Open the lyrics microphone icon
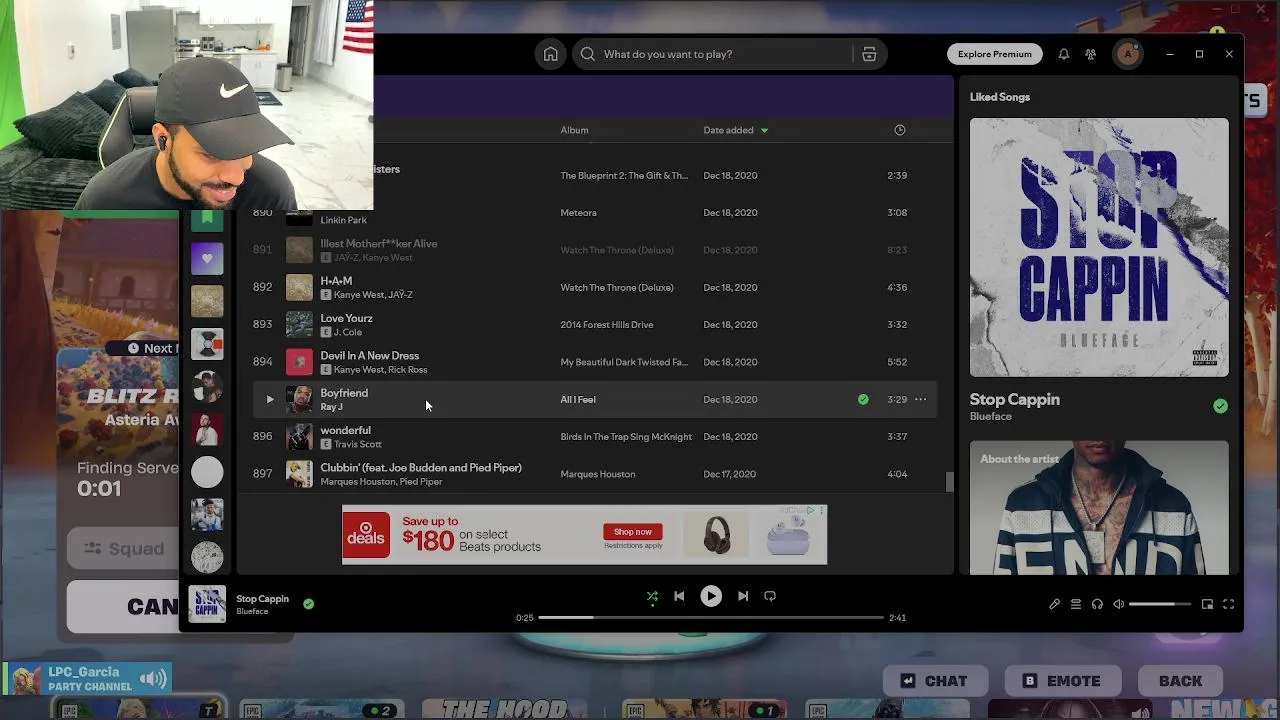This screenshot has height=720, width=1280. 1054,604
